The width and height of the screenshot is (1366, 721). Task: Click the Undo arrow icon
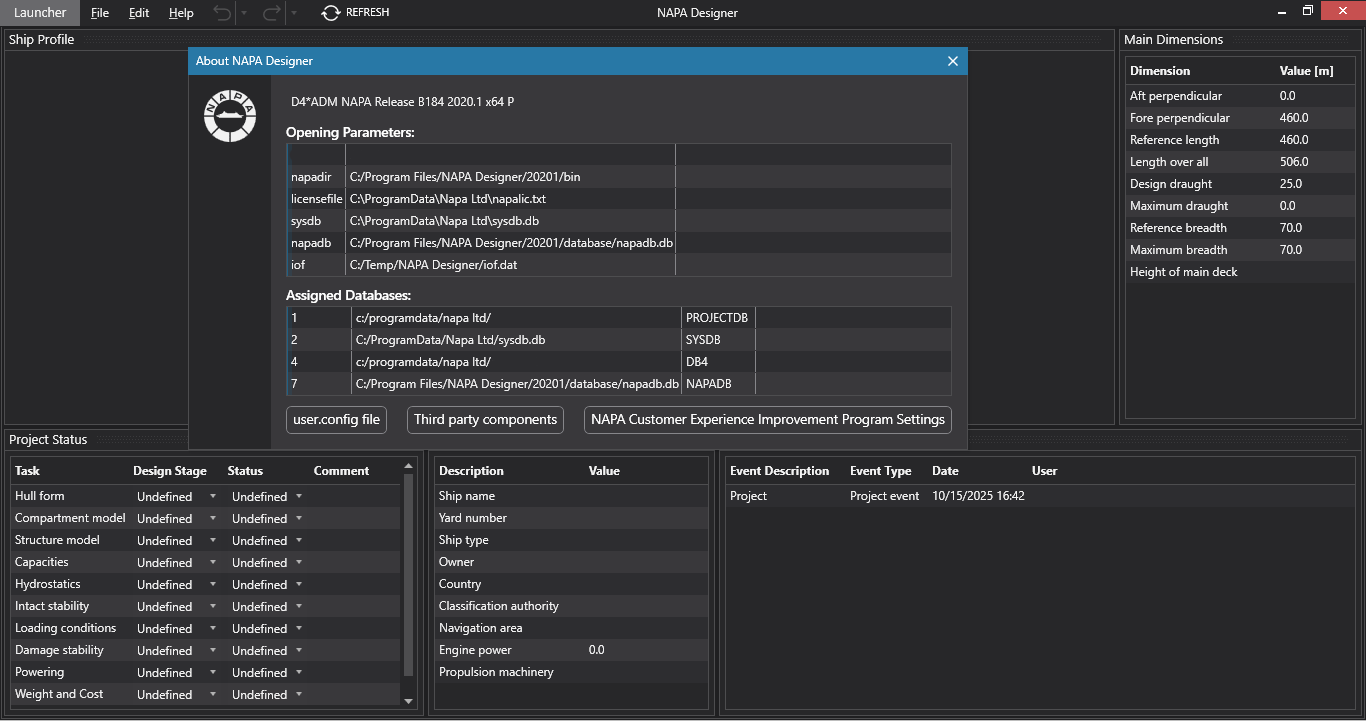click(x=222, y=13)
